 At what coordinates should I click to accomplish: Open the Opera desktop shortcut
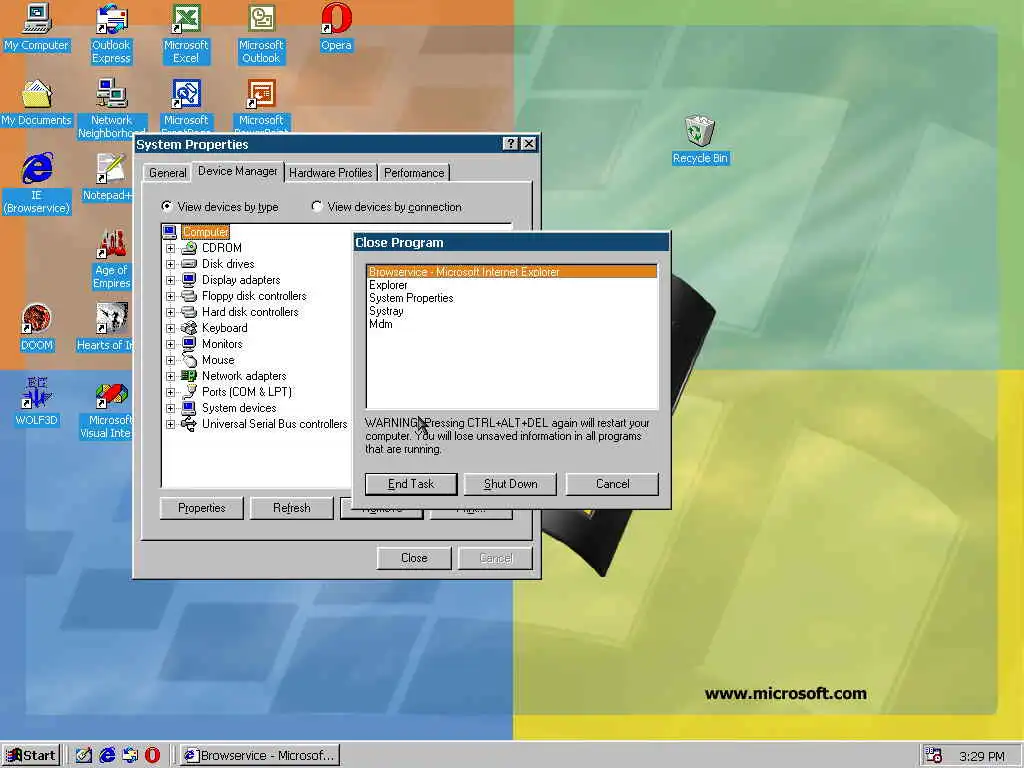[x=336, y=27]
